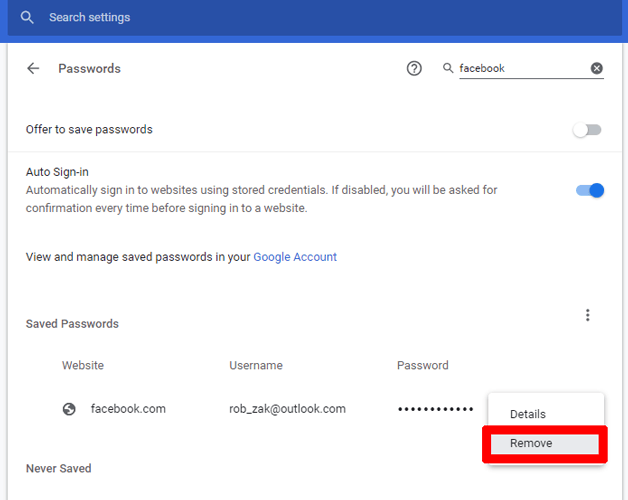The width and height of the screenshot is (628, 500).
Task: Click the Username column header
Action: point(256,365)
